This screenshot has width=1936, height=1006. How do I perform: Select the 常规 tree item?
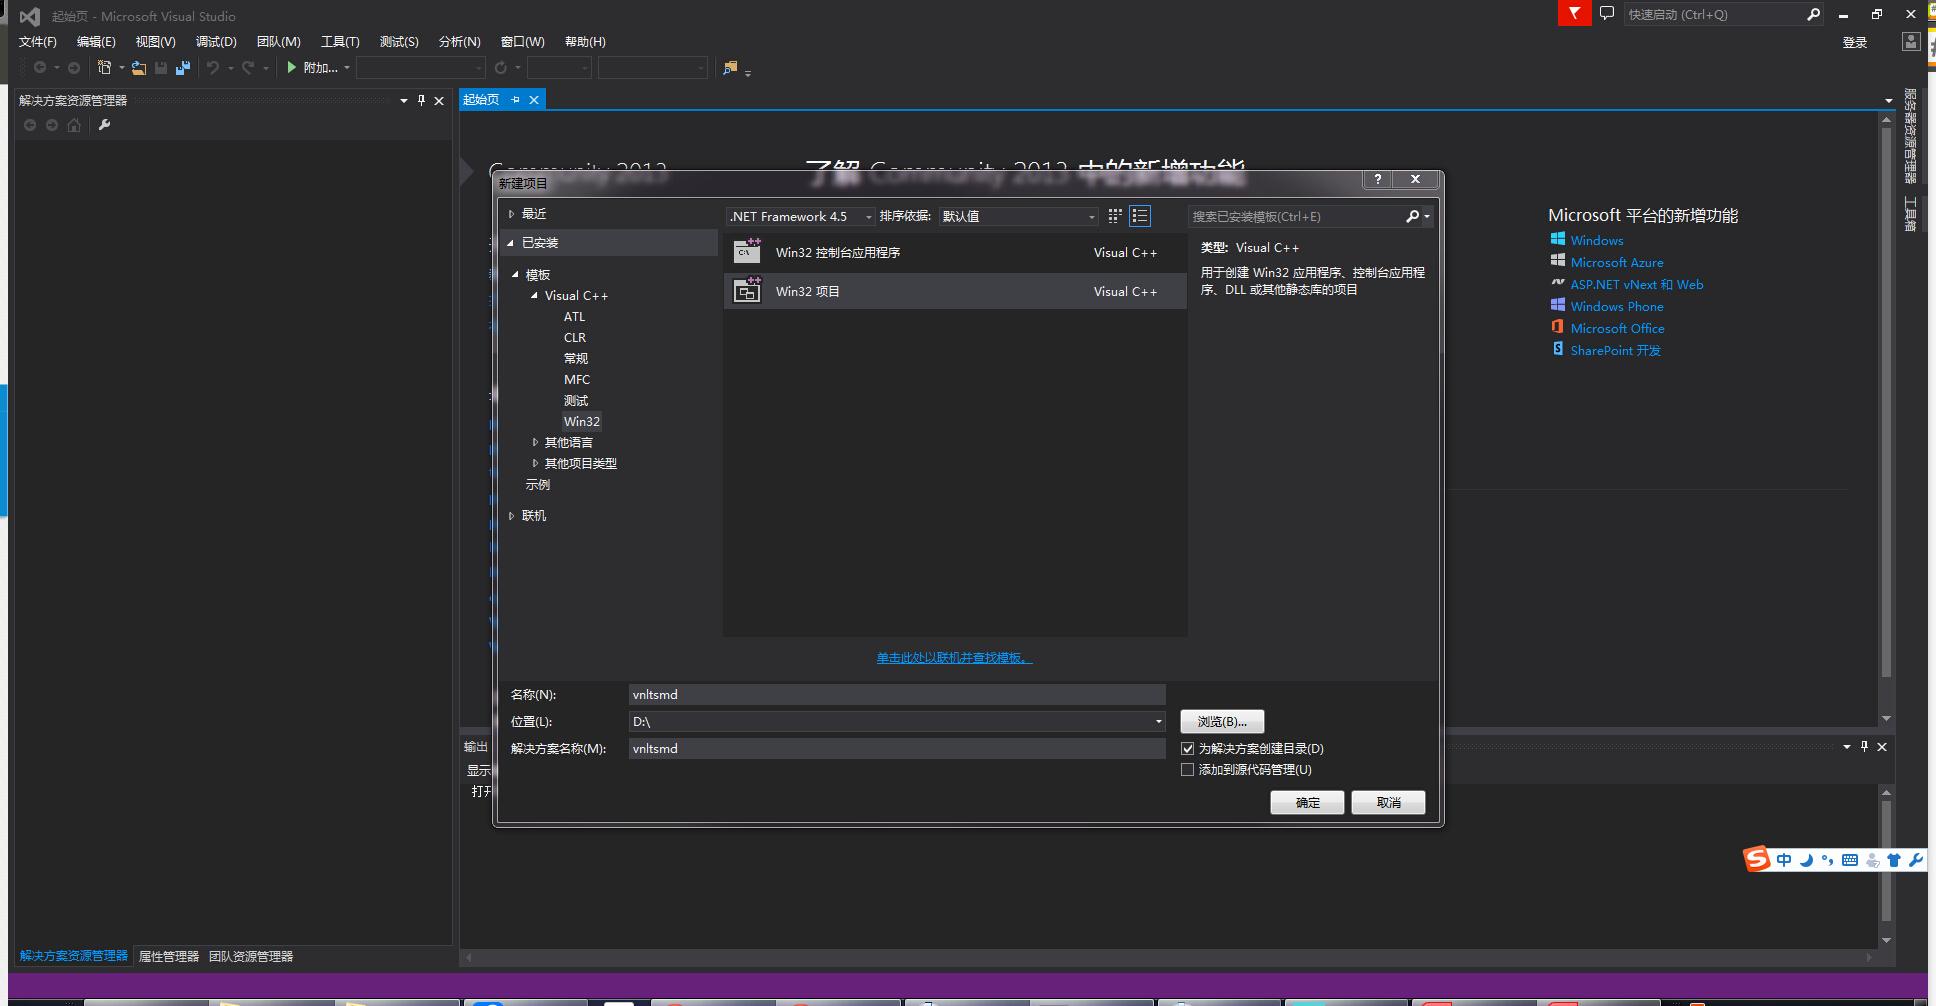pyautogui.click(x=576, y=359)
